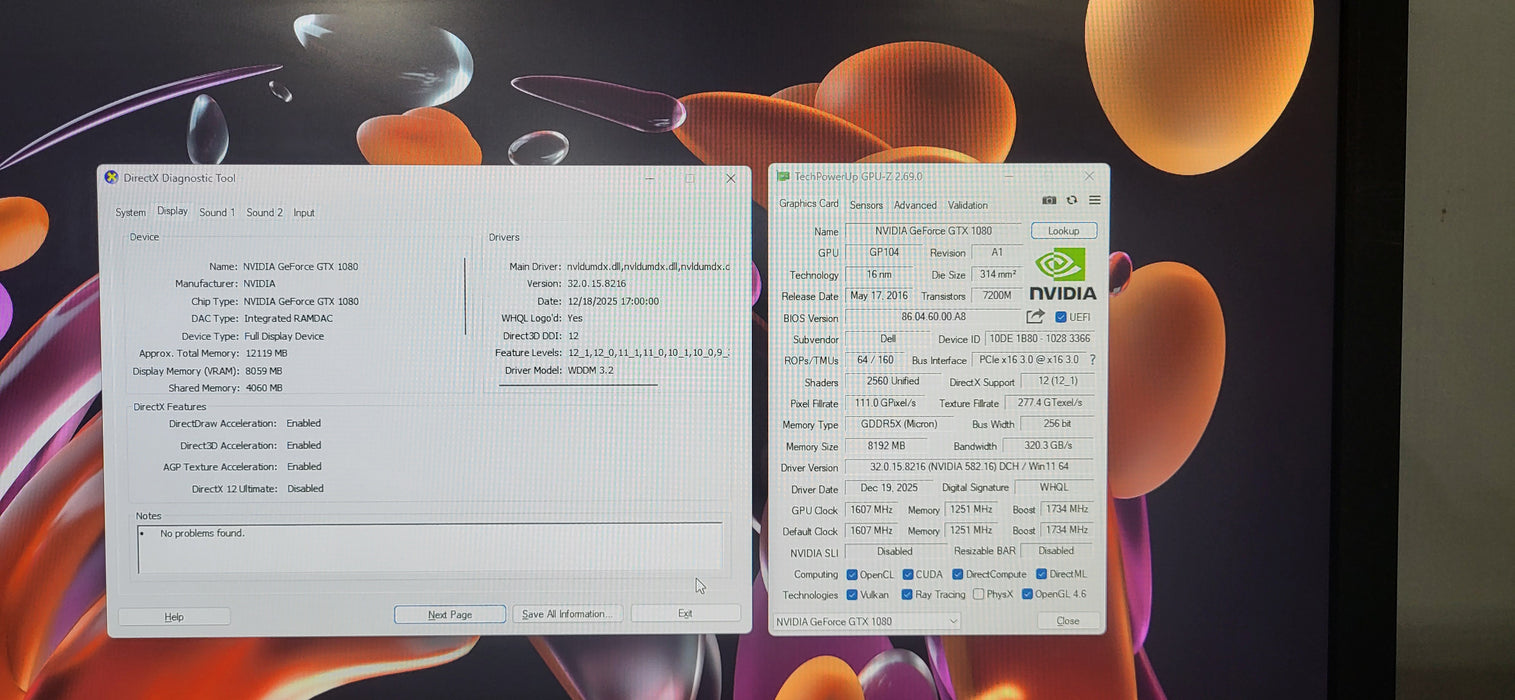Click the DirectX 12 Ultimate Disabled value

(306, 489)
